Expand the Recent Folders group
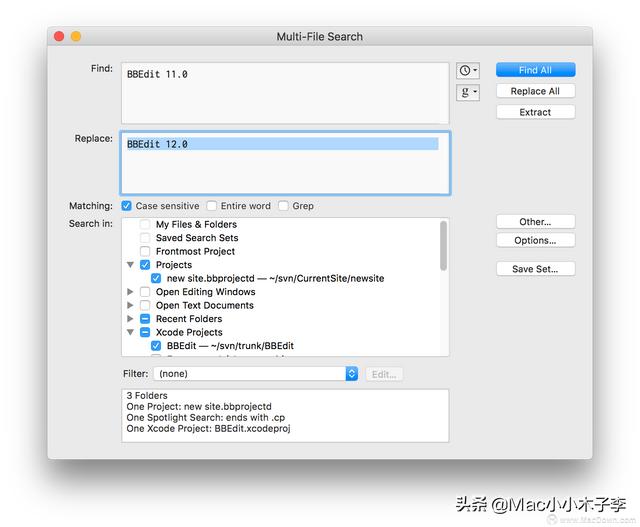640x527 pixels. point(131,319)
